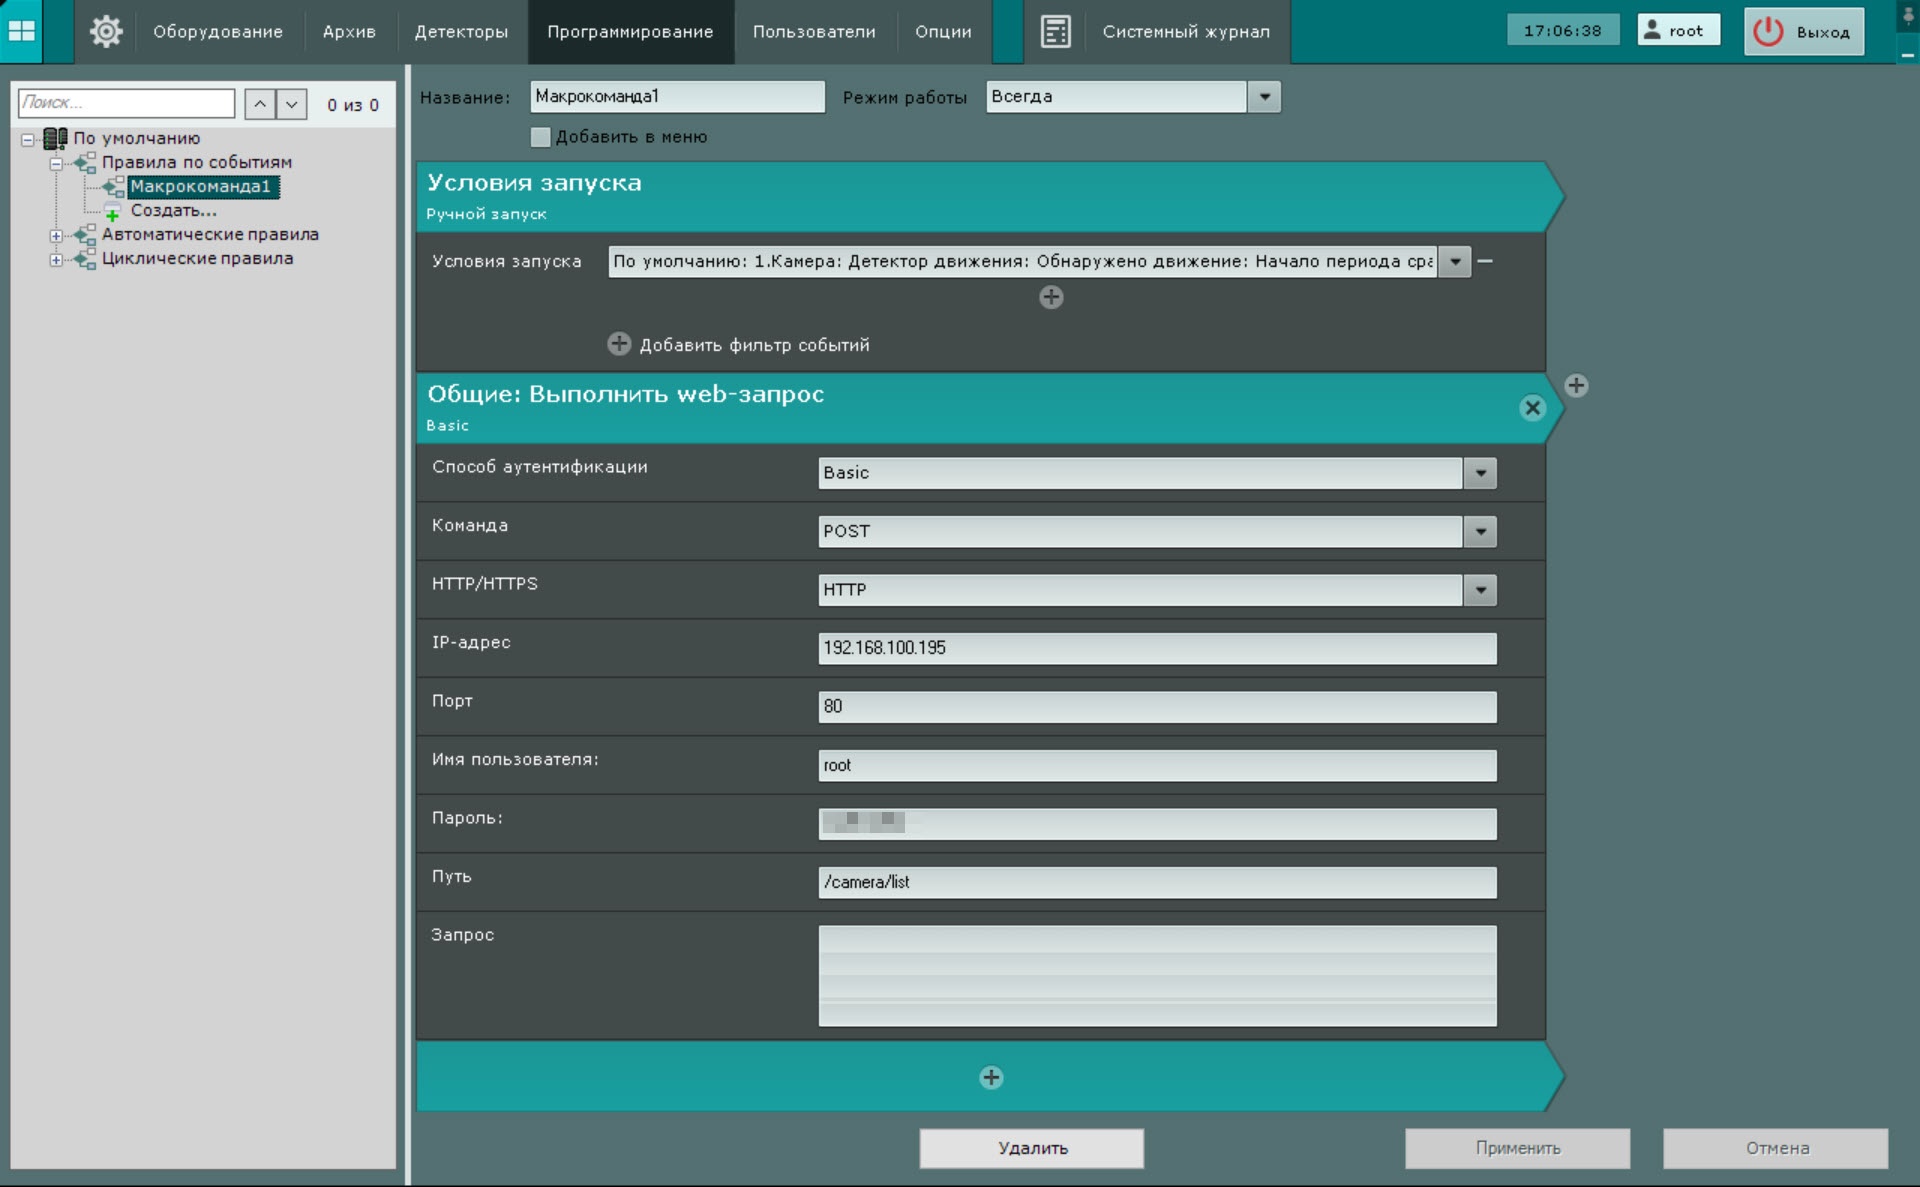Click Добавить фильтр событий link

753,345
